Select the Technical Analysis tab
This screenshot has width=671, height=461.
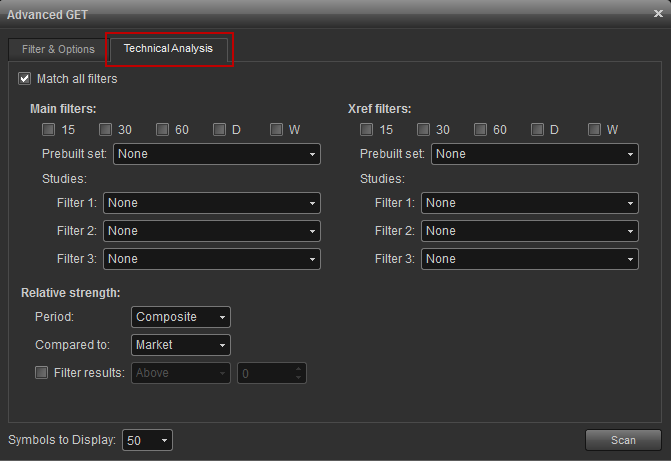tap(168, 49)
